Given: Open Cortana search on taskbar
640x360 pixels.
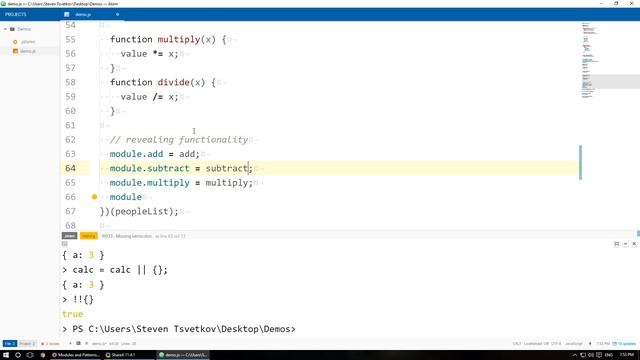Looking at the screenshot, I should coord(18,355).
